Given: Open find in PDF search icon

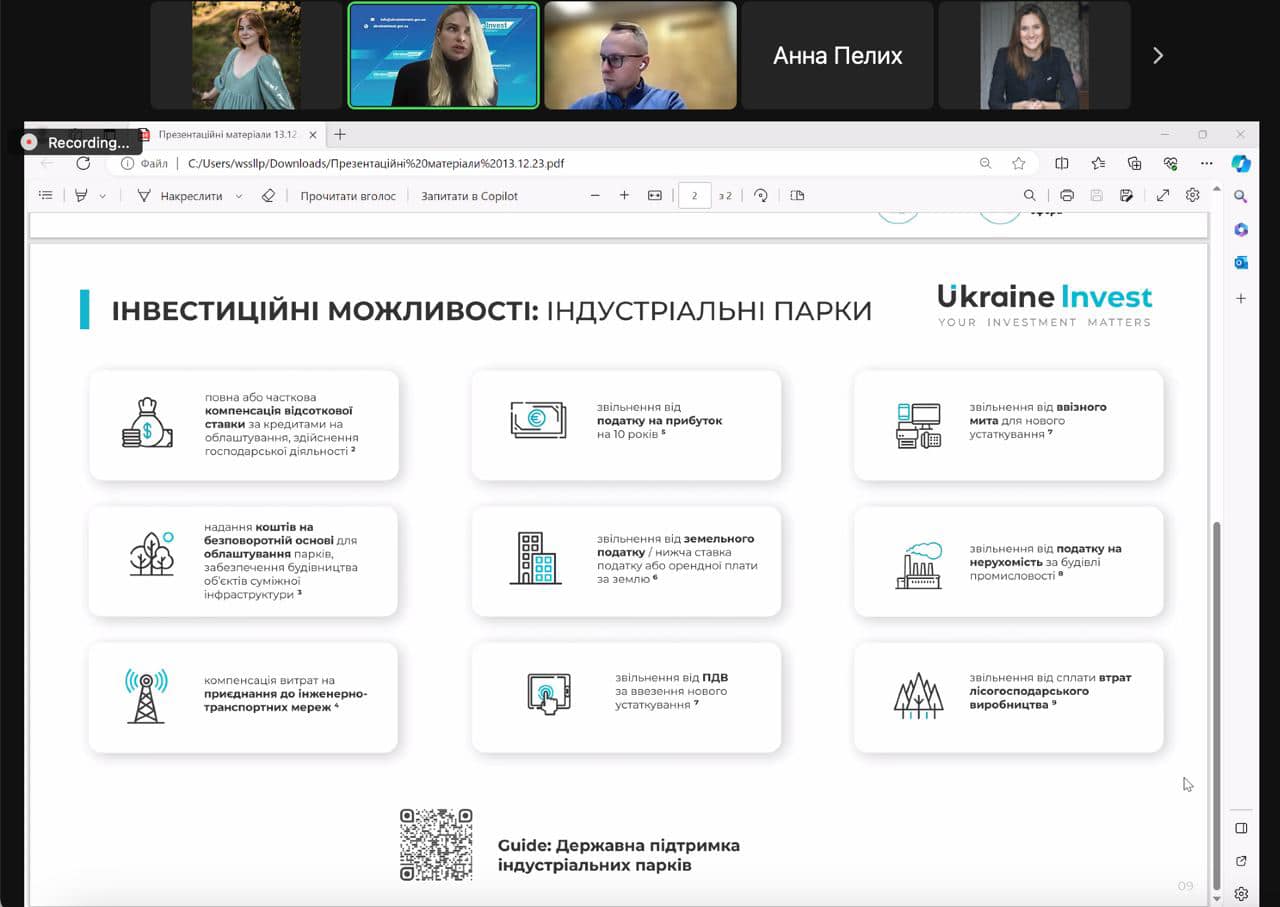Looking at the screenshot, I should click(1029, 196).
